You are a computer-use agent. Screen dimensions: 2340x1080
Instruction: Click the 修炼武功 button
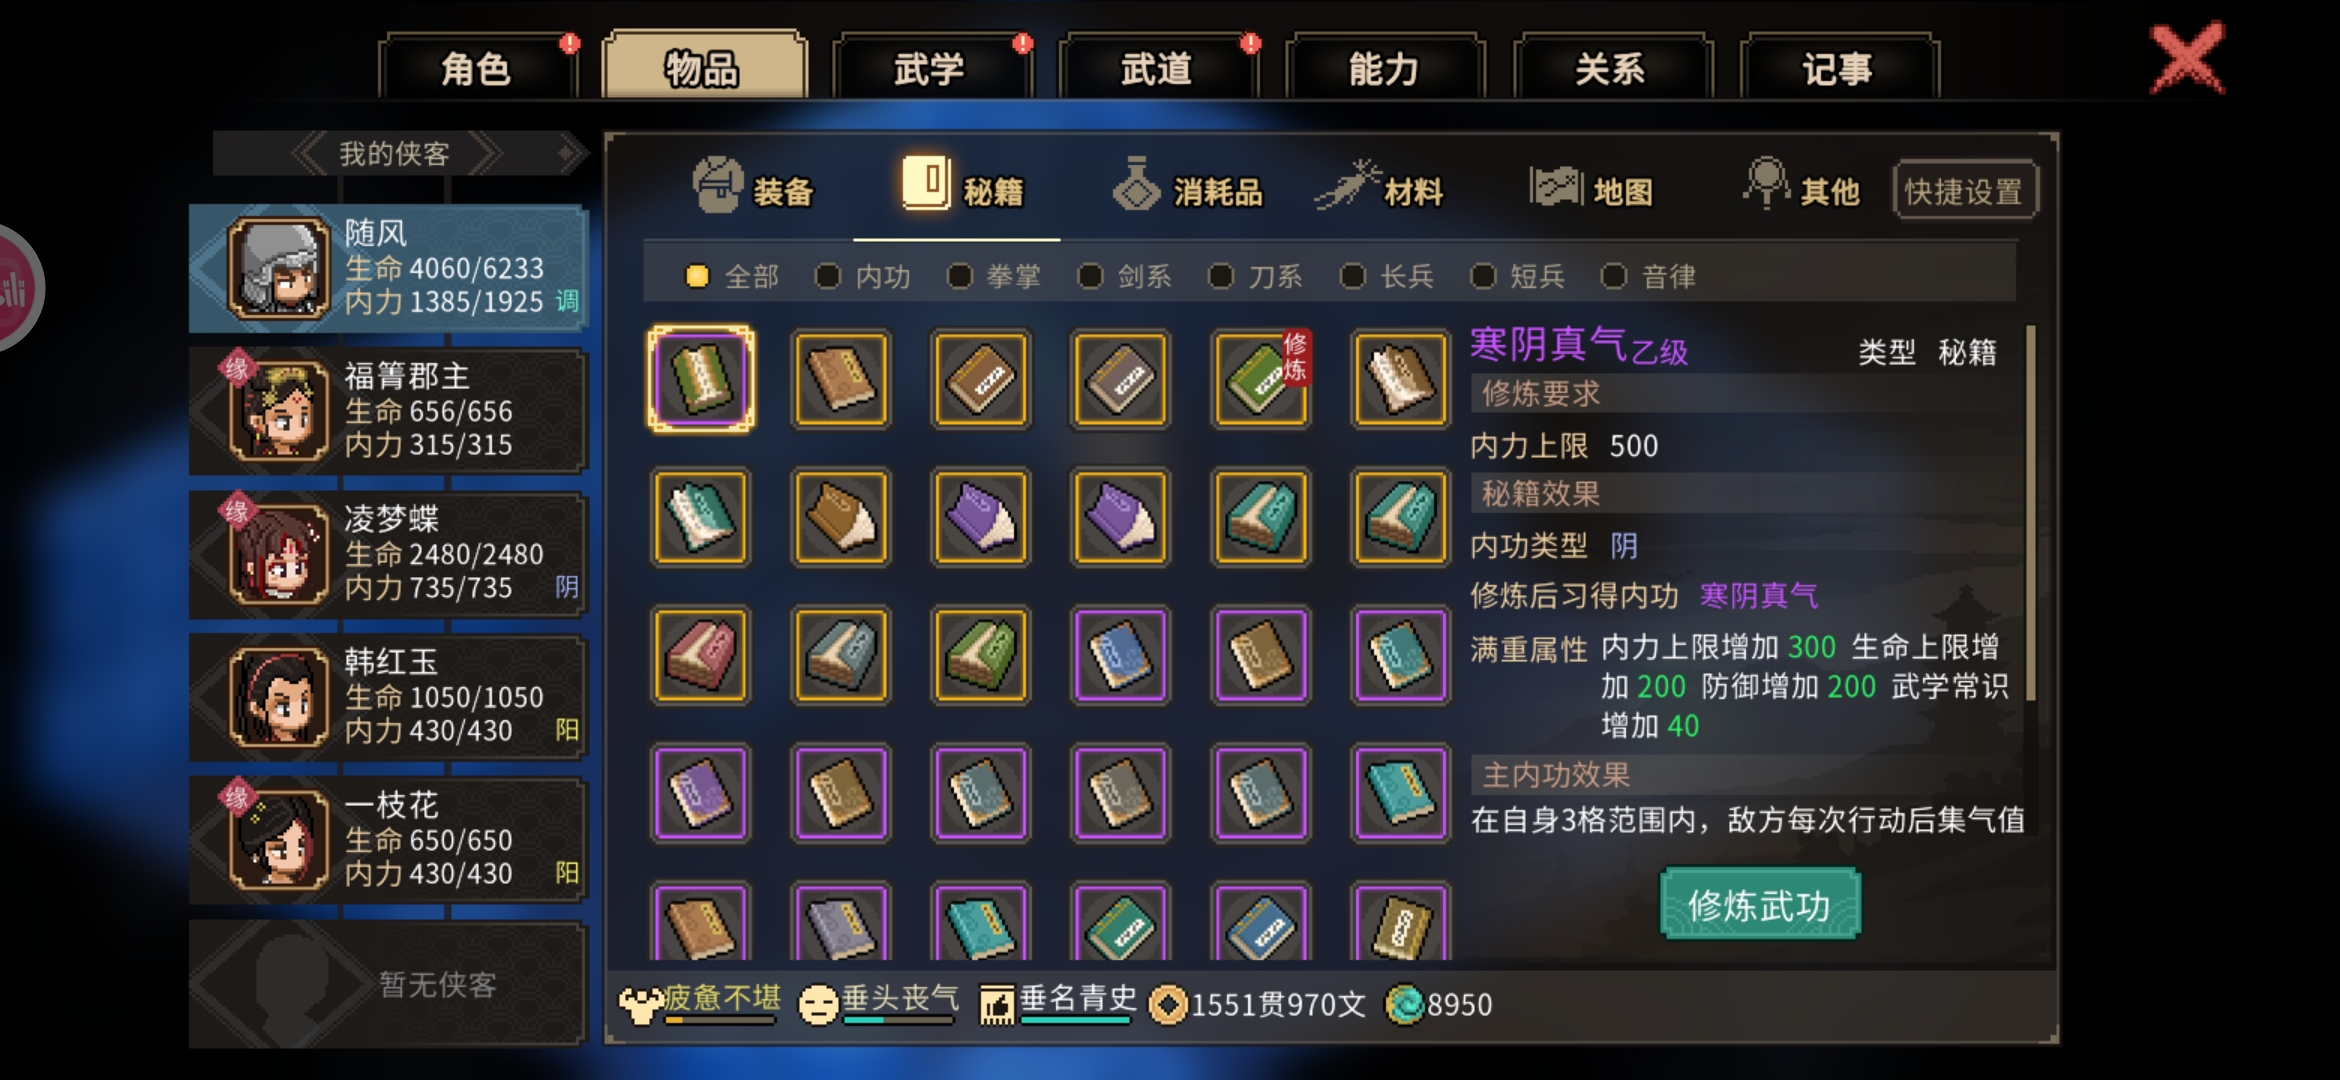1760,905
